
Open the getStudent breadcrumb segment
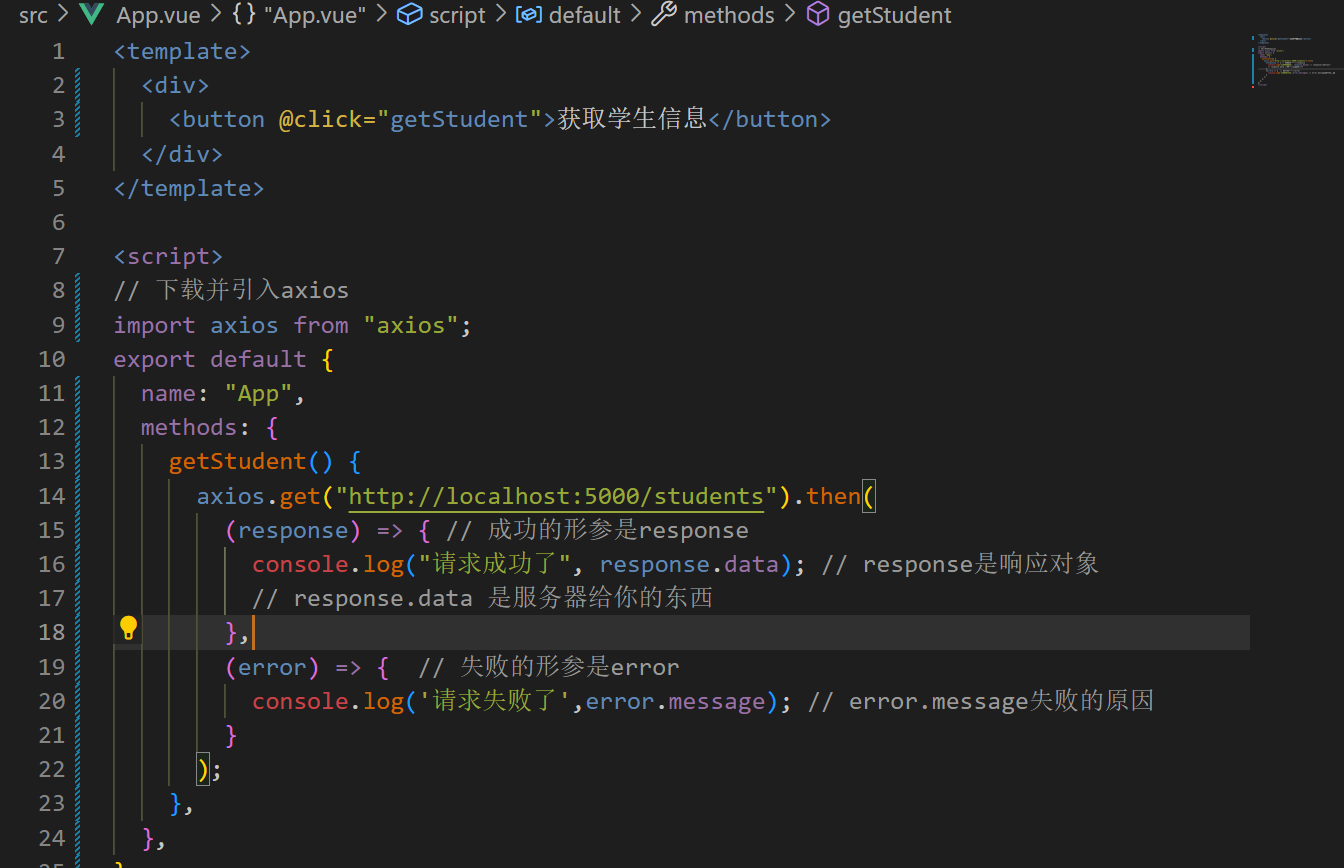pyautogui.click(x=894, y=15)
